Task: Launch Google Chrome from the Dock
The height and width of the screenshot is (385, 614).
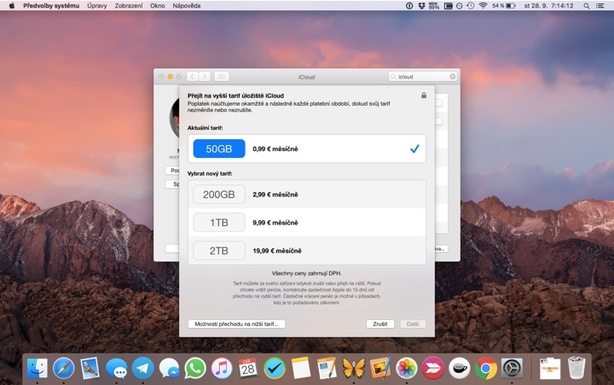Action: click(x=486, y=368)
